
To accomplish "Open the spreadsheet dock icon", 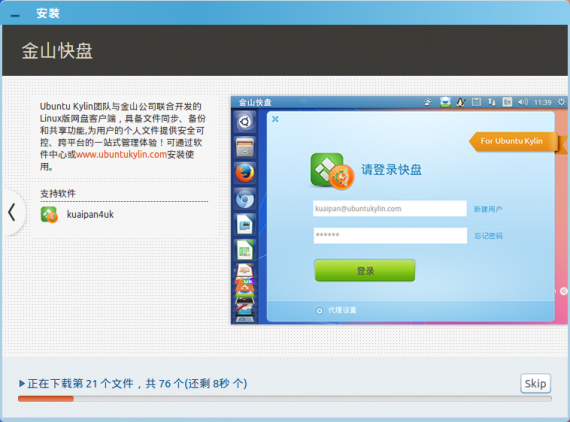I will [245, 250].
